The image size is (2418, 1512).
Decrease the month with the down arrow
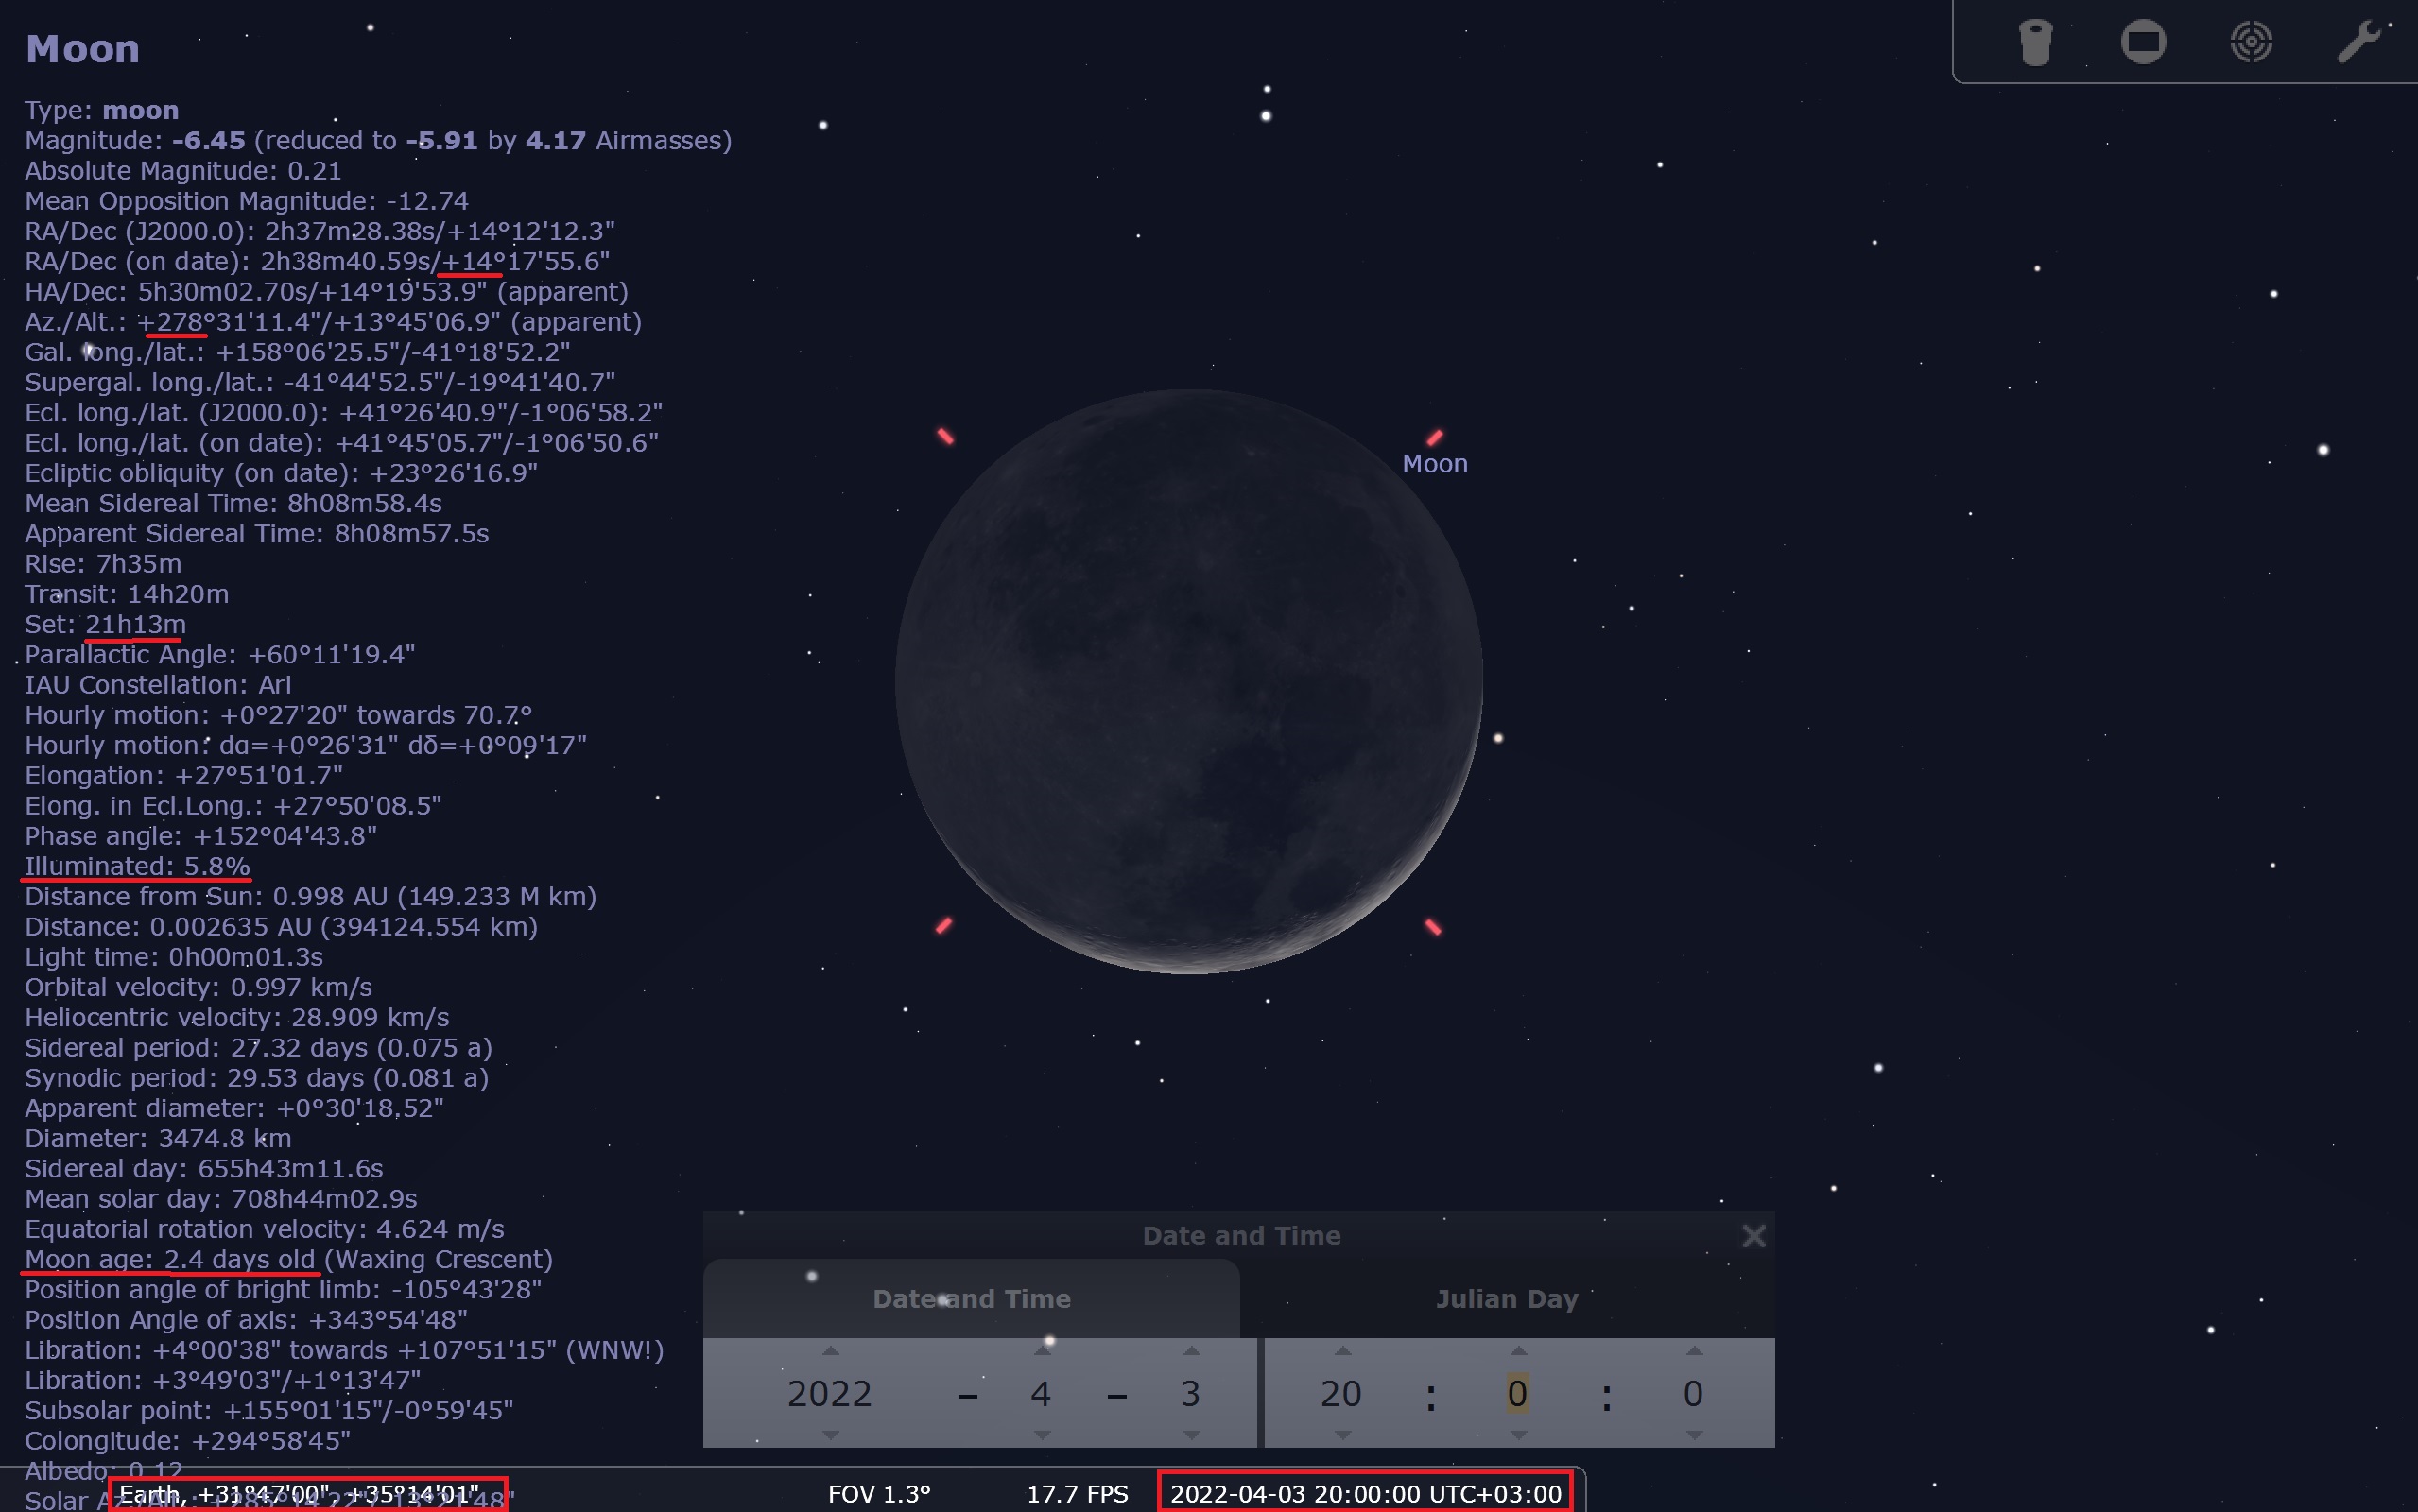point(1042,1435)
